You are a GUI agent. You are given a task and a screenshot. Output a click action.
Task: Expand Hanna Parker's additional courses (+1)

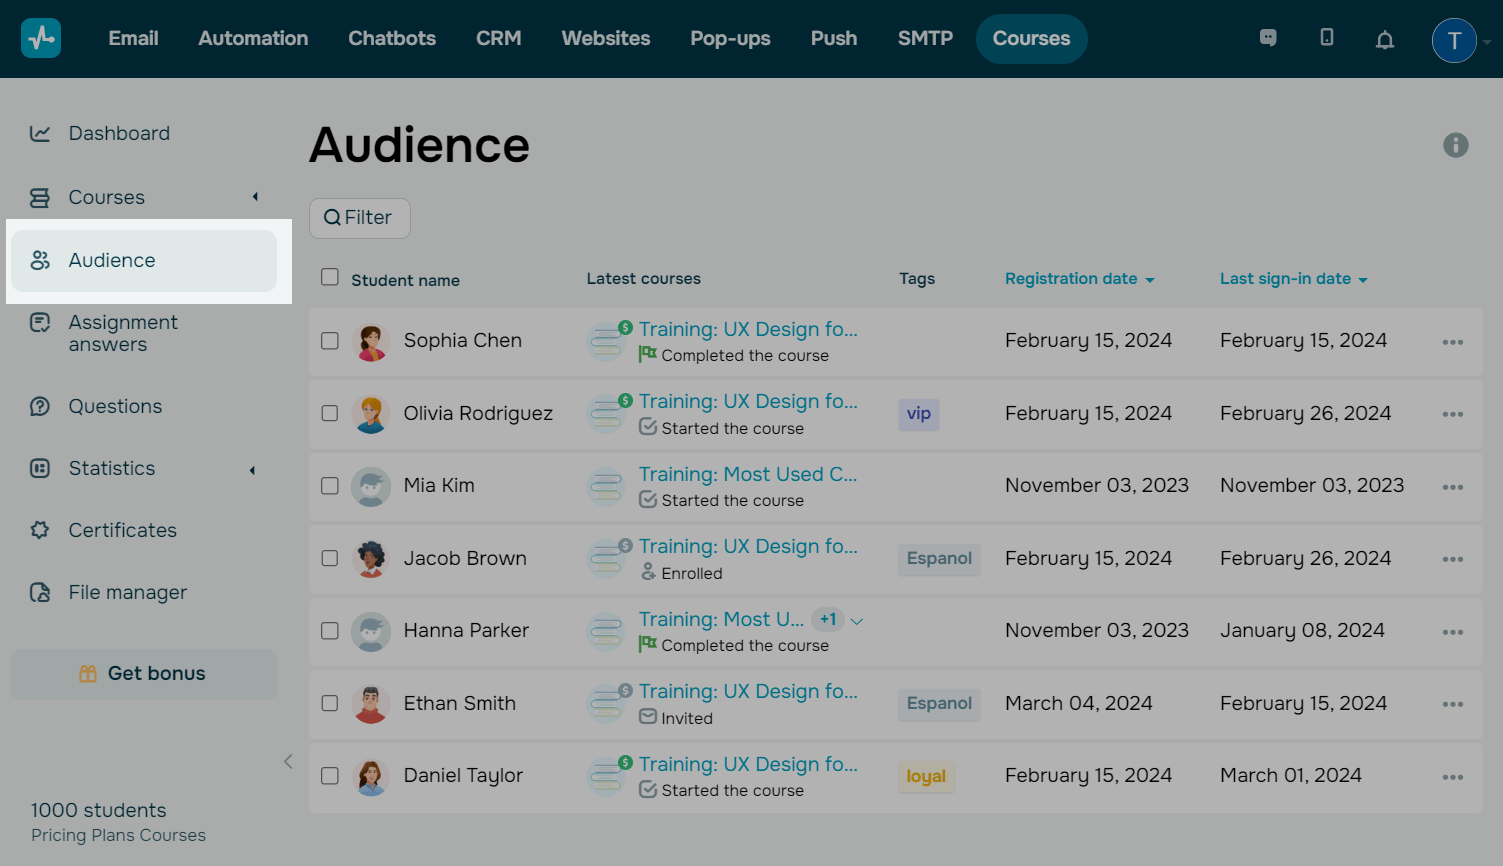pyautogui.click(x=828, y=619)
